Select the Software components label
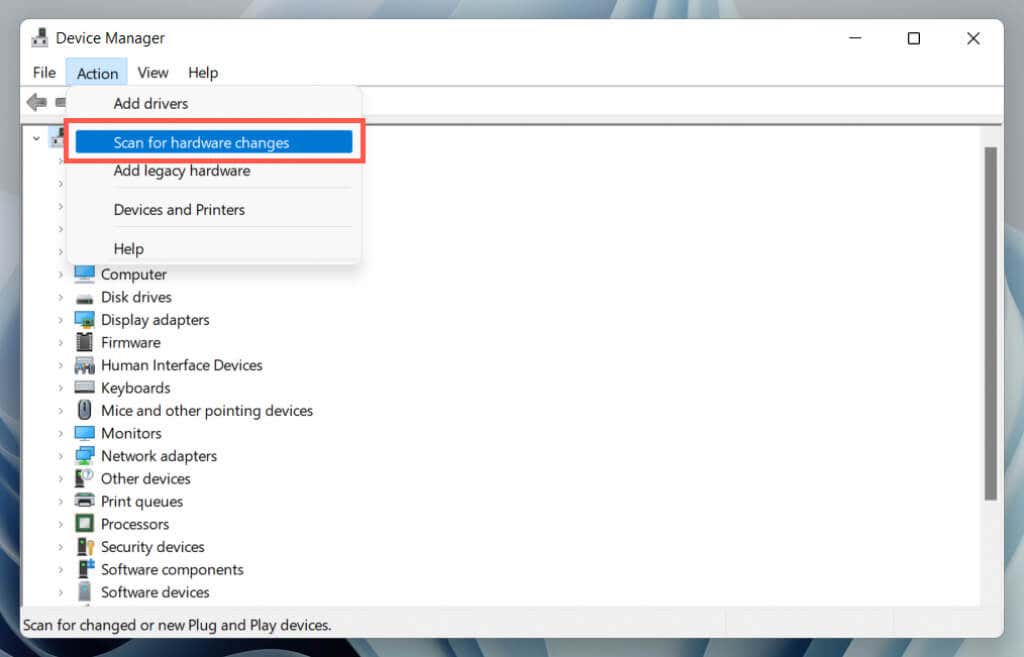Screen dimensions: 1024x657 point(172,569)
